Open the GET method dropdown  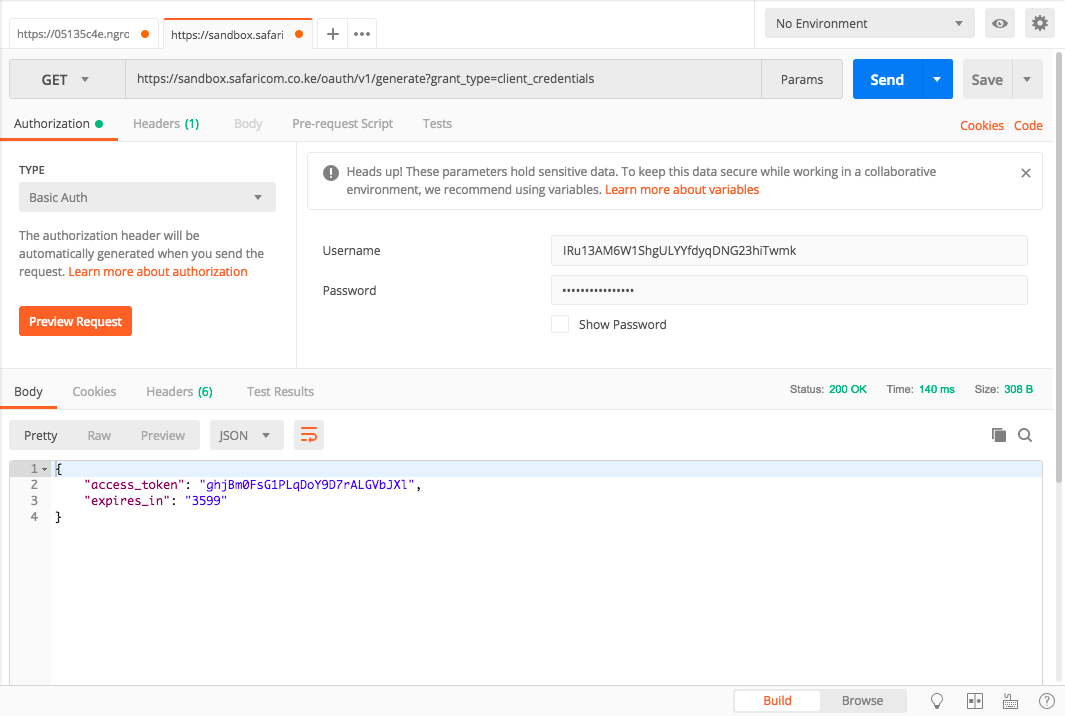tap(67, 79)
